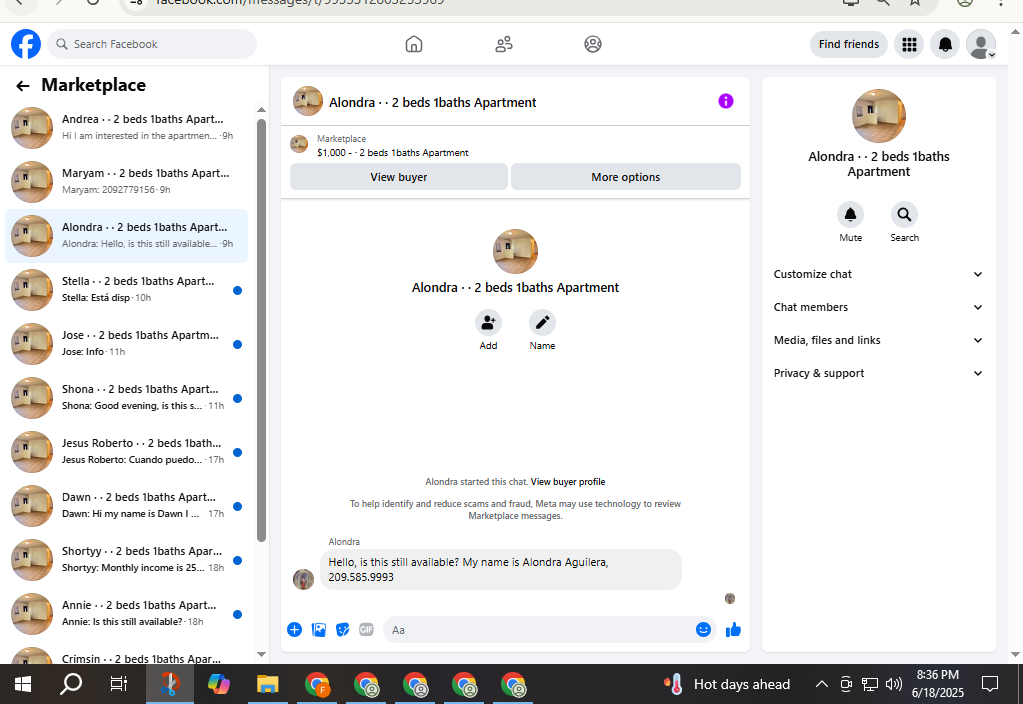
Task: Open Andrea's apartment conversation
Action: [x=127, y=128]
